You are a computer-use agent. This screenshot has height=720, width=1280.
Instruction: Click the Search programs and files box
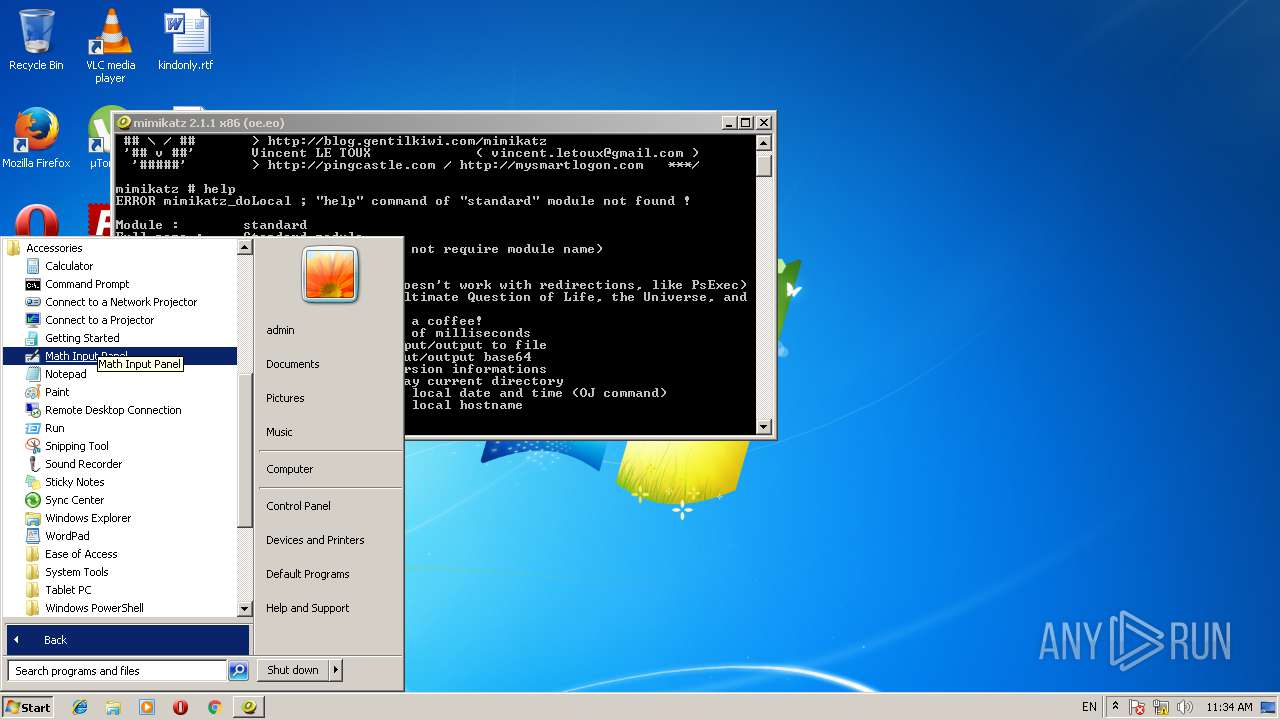(x=117, y=671)
